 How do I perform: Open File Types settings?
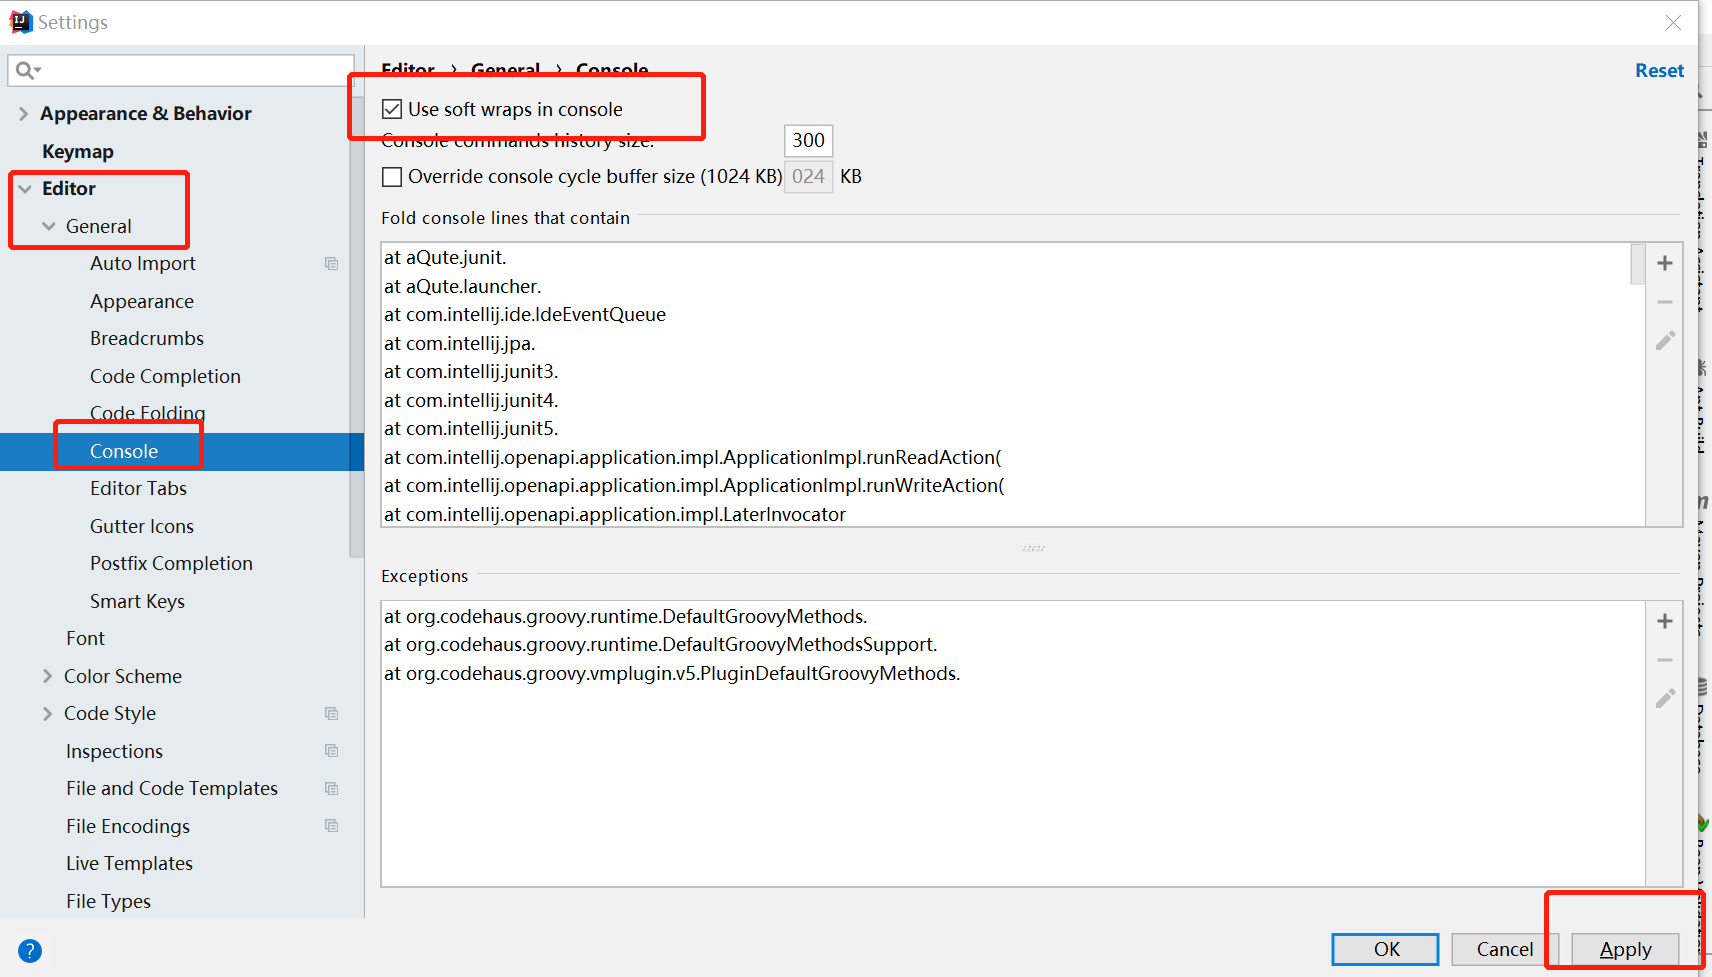tap(108, 902)
